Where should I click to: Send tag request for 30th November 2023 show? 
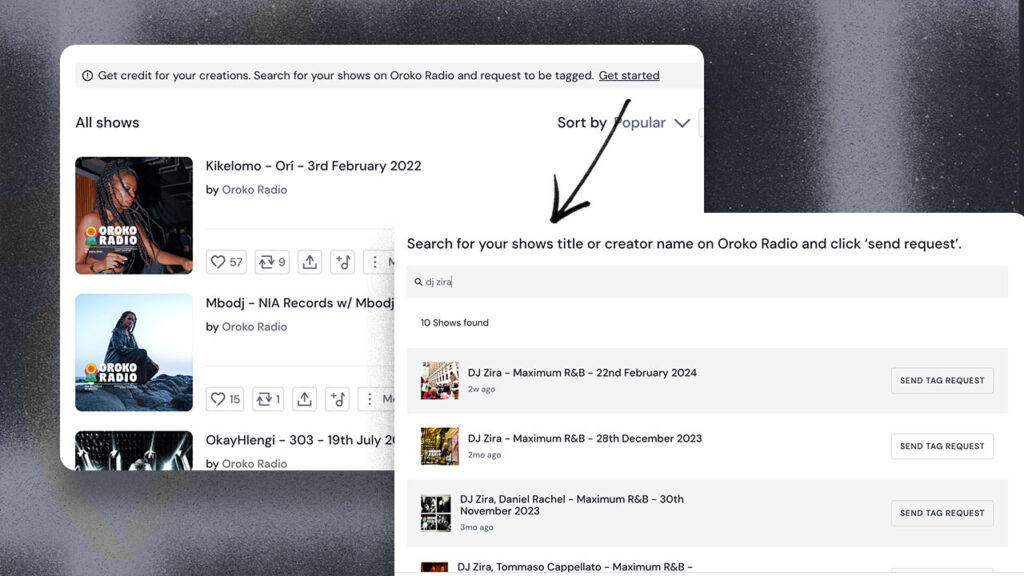pos(942,513)
